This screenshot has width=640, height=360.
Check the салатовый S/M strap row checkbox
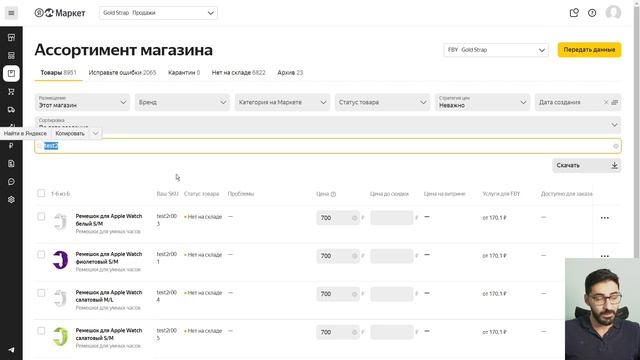coord(41,331)
